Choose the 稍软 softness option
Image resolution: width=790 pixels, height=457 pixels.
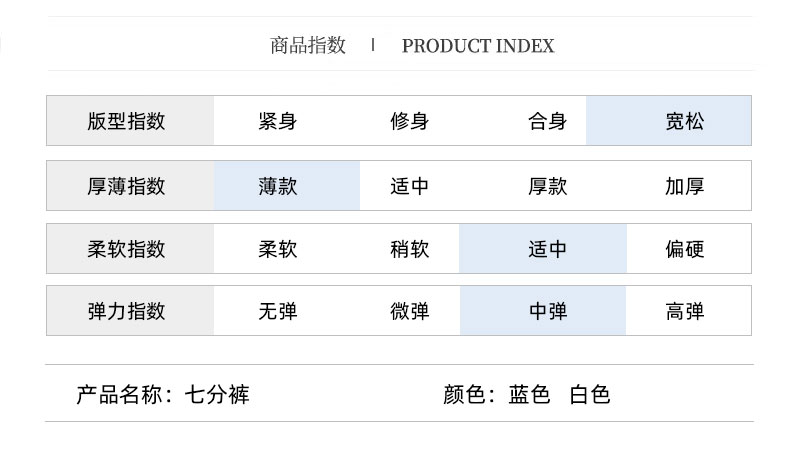[409, 249]
